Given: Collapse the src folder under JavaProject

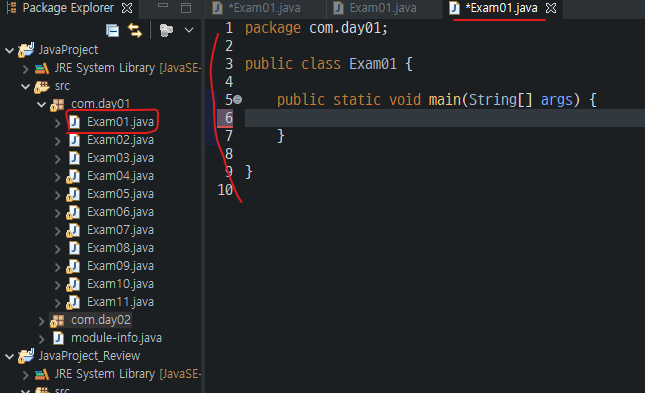Looking at the screenshot, I should tap(26, 86).
